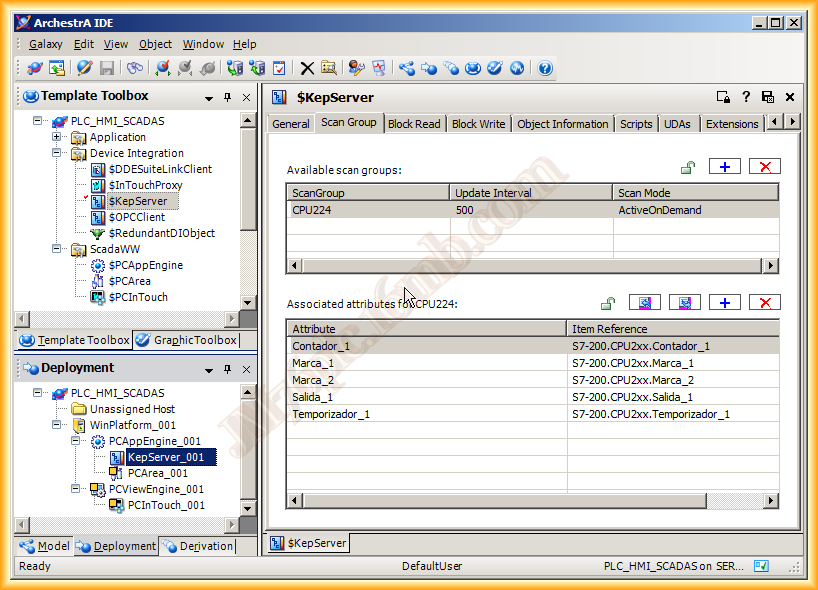Expand the Application toolset node
The image size is (818, 590).
[57, 137]
